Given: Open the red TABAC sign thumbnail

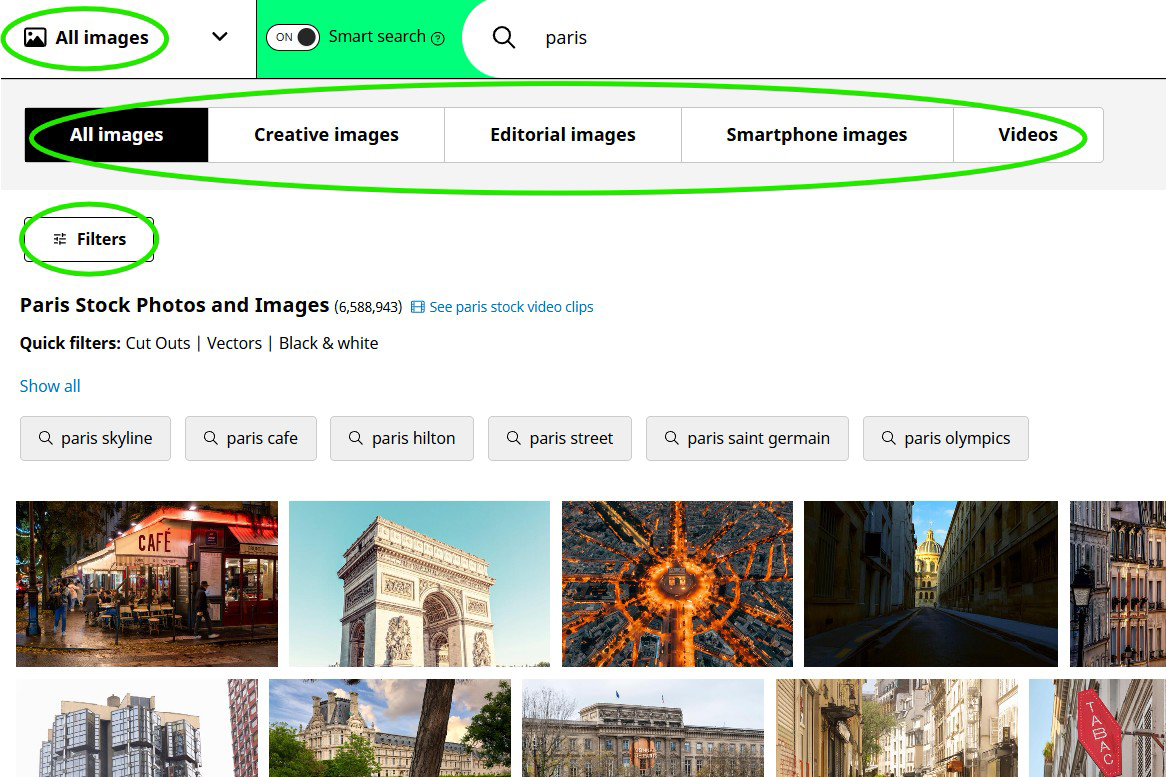Looking at the screenshot, I should (x=1098, y=728).
